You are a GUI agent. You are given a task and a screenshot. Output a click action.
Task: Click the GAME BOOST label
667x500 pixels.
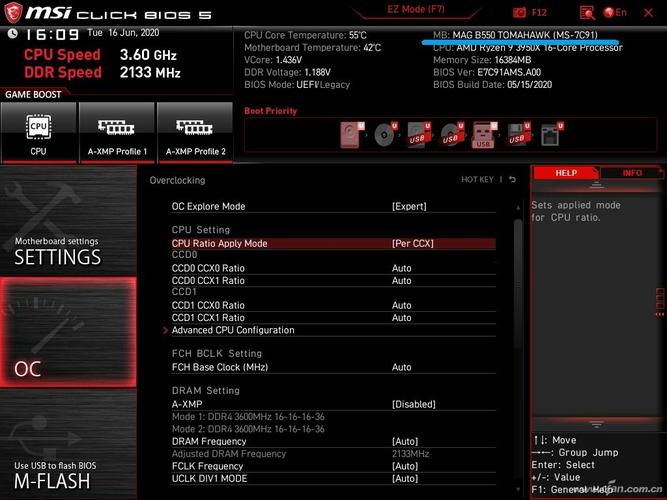coord(33,94)
